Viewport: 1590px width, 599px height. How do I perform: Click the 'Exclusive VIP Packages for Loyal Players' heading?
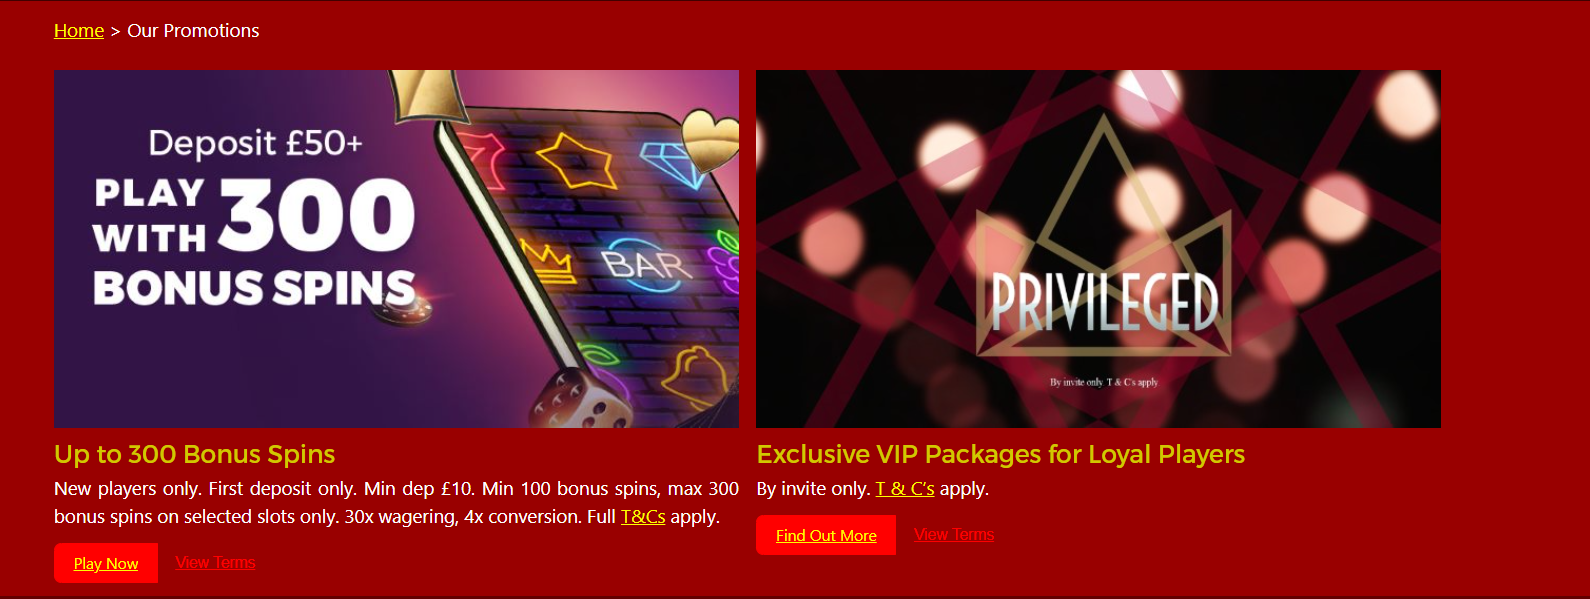click(x=1001, y=454)
